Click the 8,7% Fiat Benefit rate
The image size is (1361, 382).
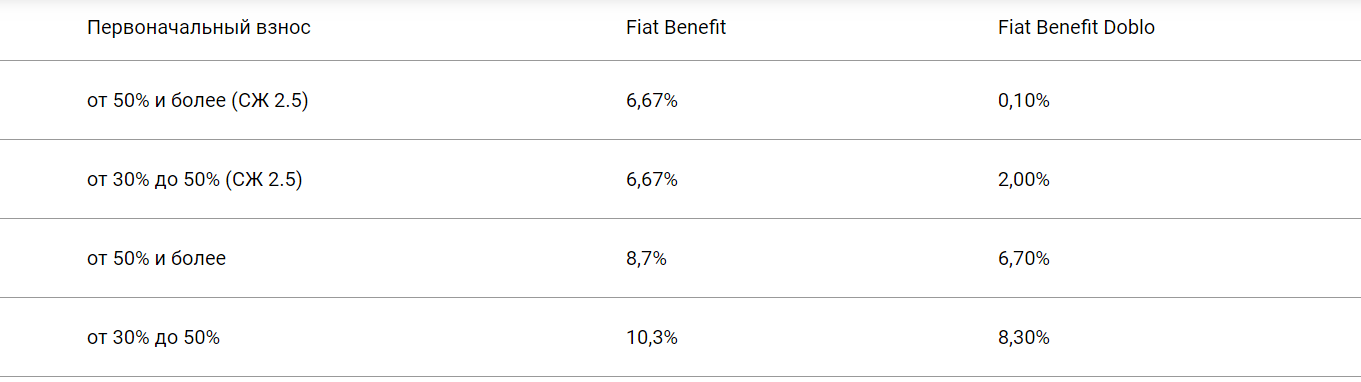(647, 259)
